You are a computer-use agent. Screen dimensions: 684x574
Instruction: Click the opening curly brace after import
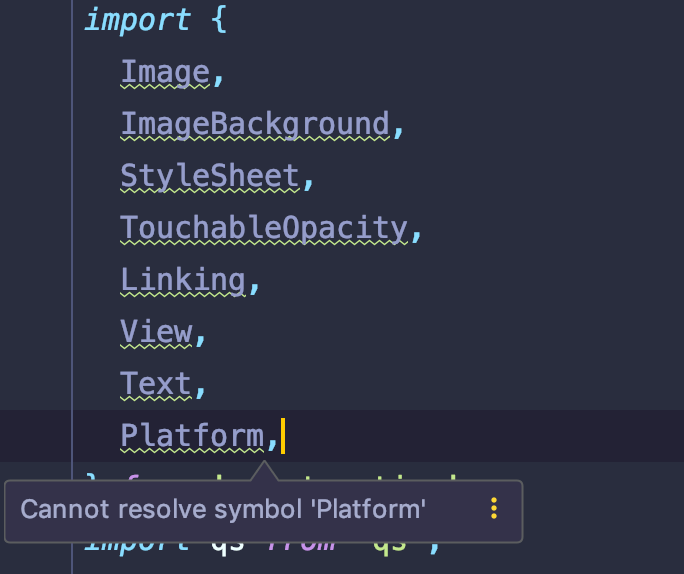click(x=219, y=20)
